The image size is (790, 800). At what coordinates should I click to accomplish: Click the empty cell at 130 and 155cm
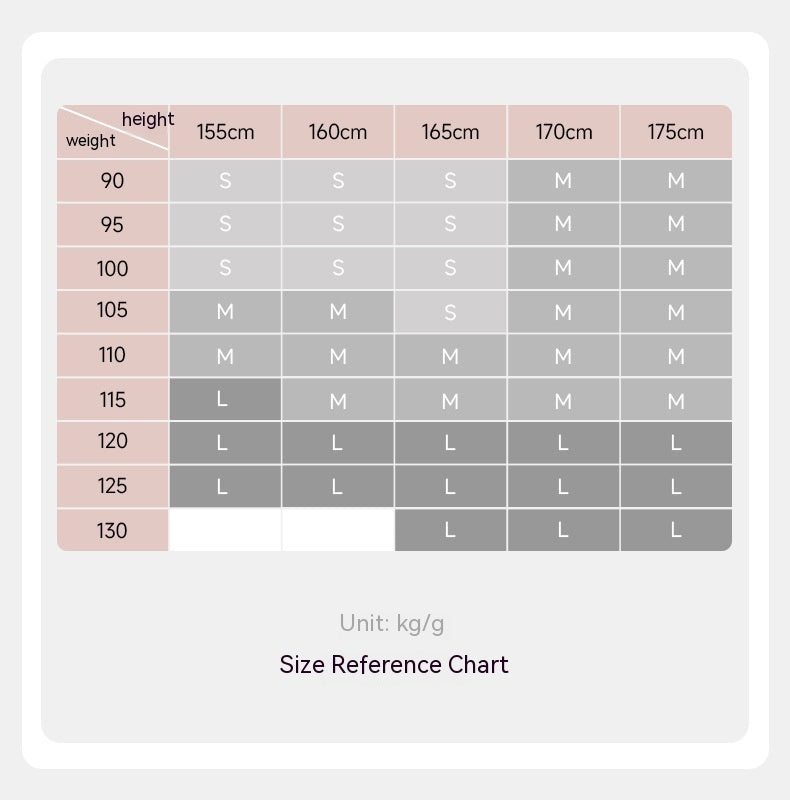click(225, 530)
